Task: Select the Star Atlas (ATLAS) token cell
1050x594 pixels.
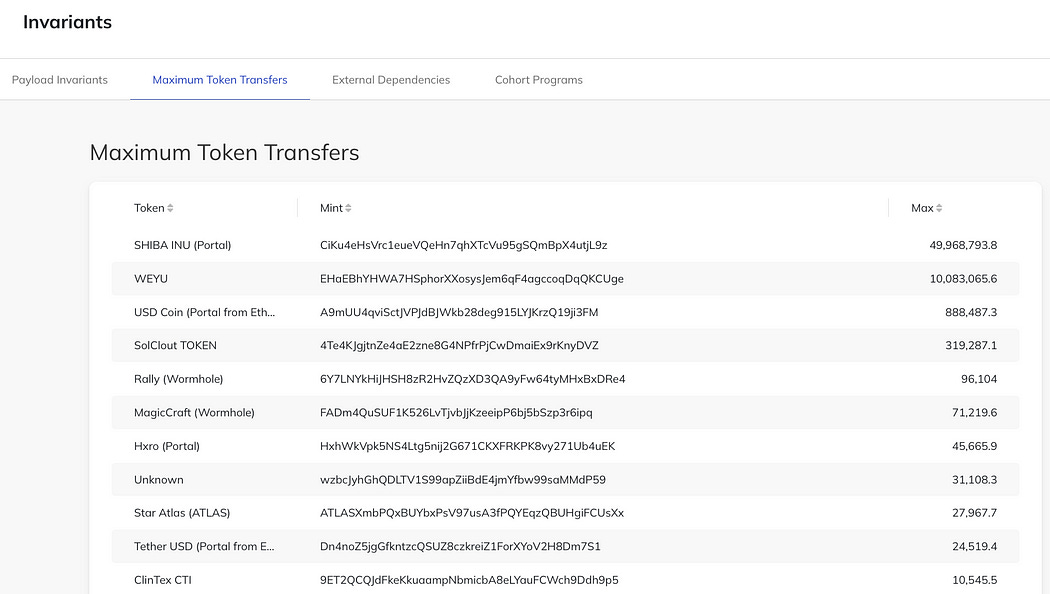Action: (182, 513)
